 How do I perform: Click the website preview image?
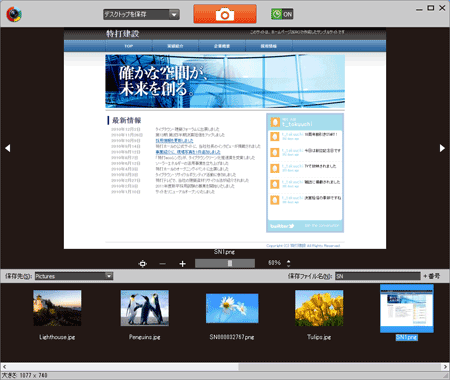[225, 138]
